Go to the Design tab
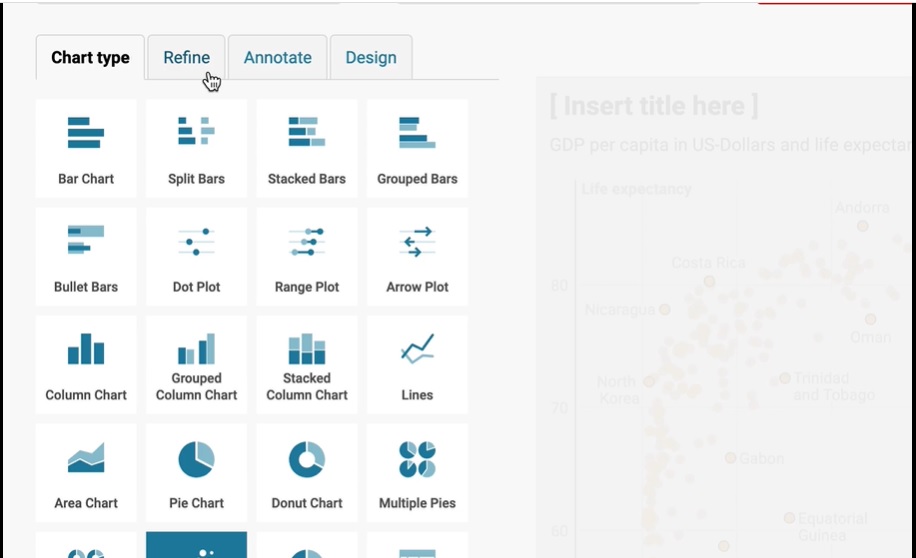 point(371,57)
